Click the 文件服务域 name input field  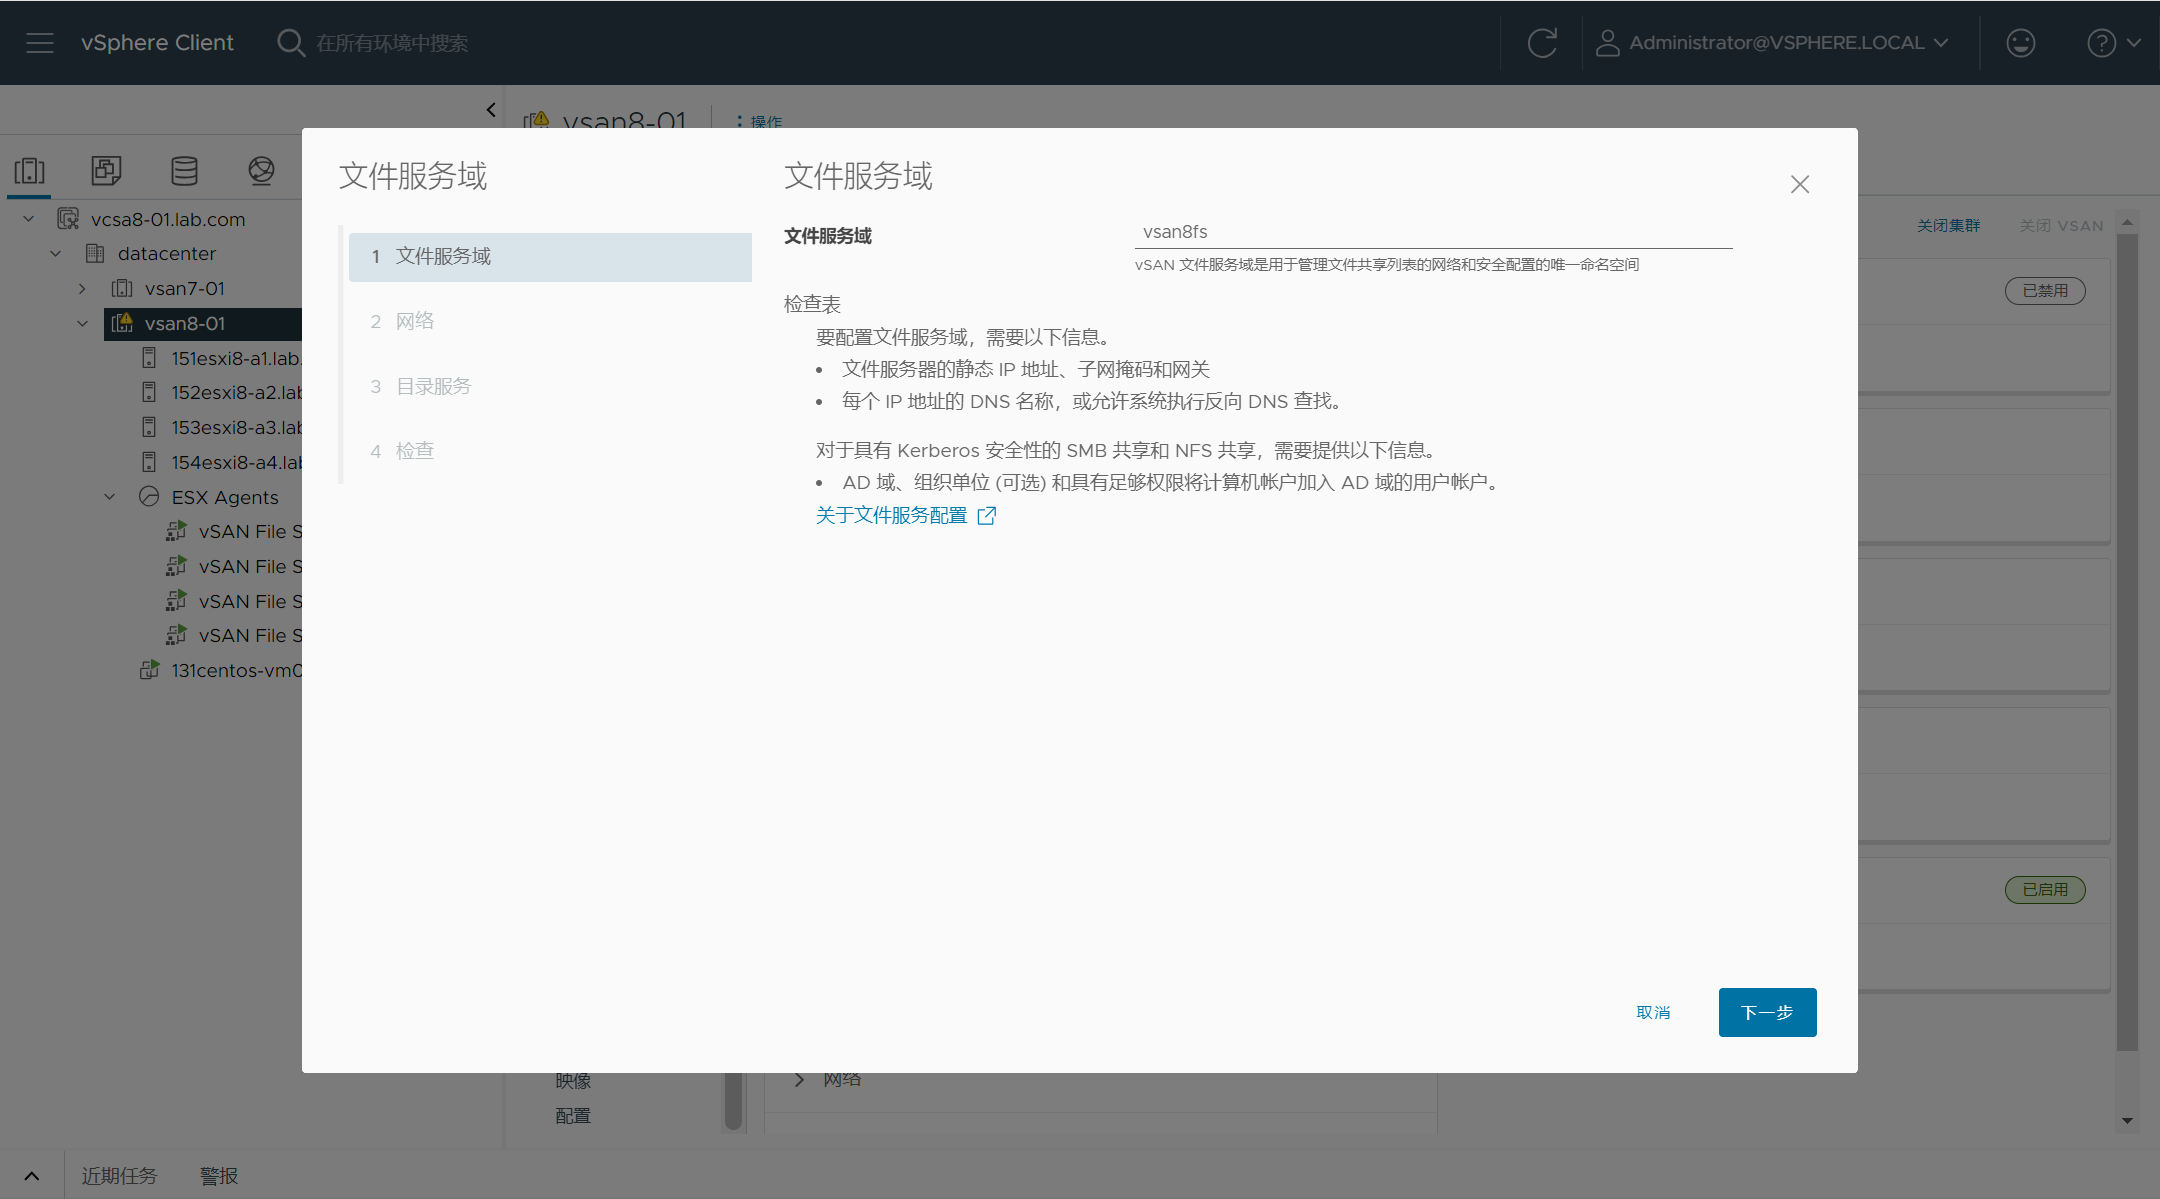coord(1433,232)
